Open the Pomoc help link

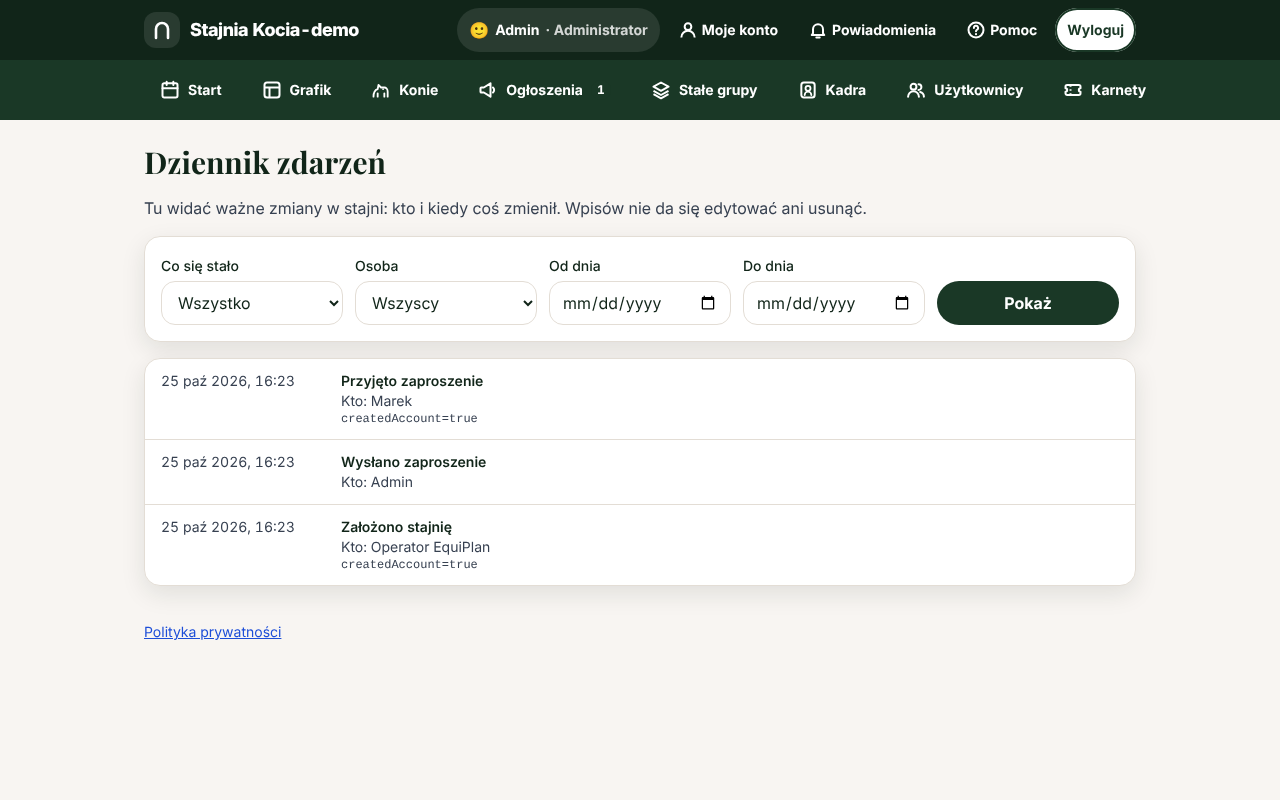click(x=1002, y=30)
